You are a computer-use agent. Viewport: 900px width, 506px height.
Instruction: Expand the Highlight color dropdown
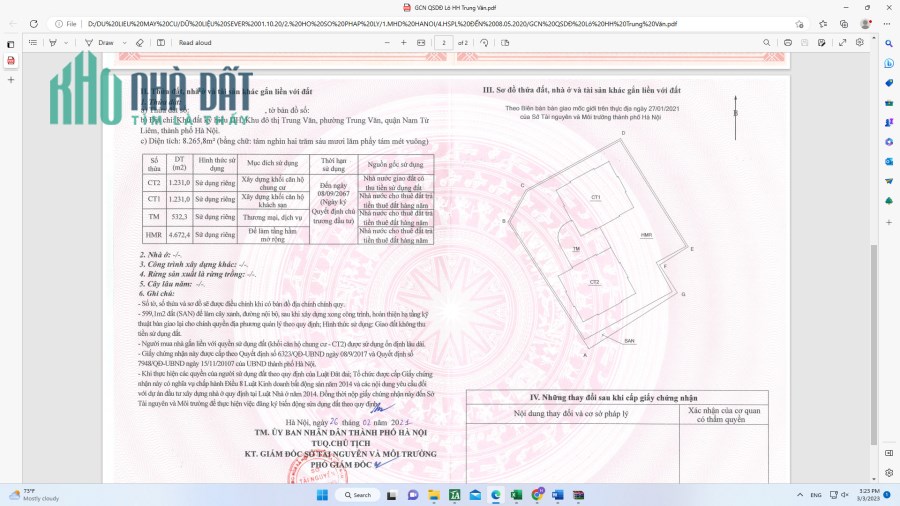tap(66, 43)
